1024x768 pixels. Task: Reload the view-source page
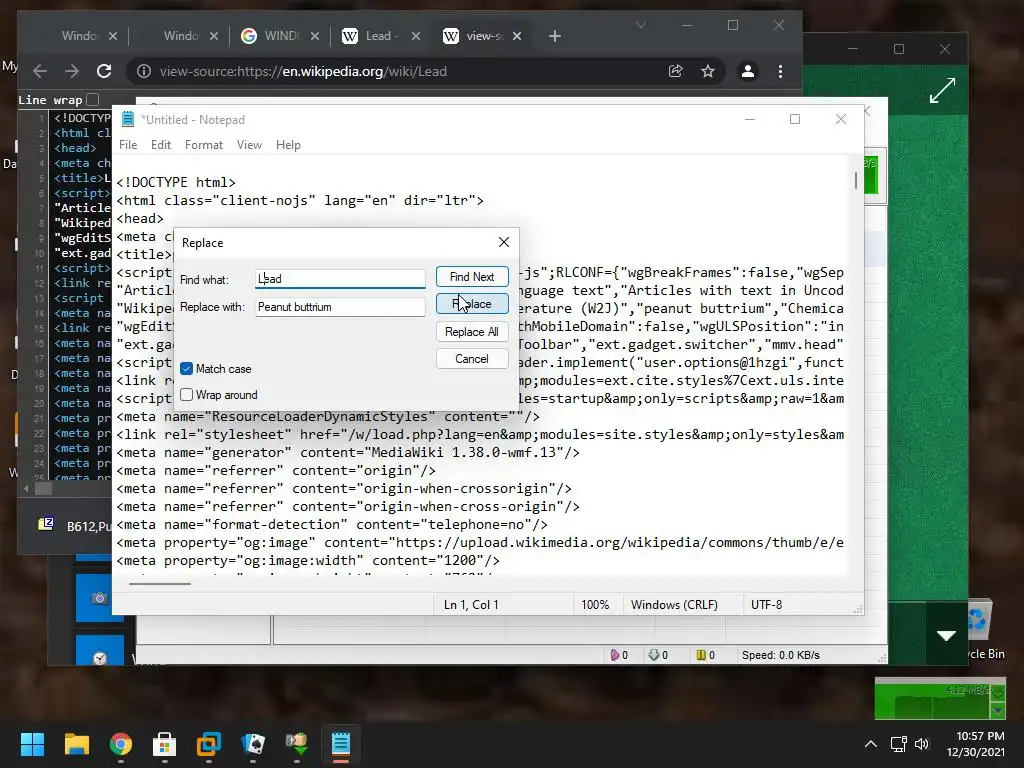tap(104, 71)
